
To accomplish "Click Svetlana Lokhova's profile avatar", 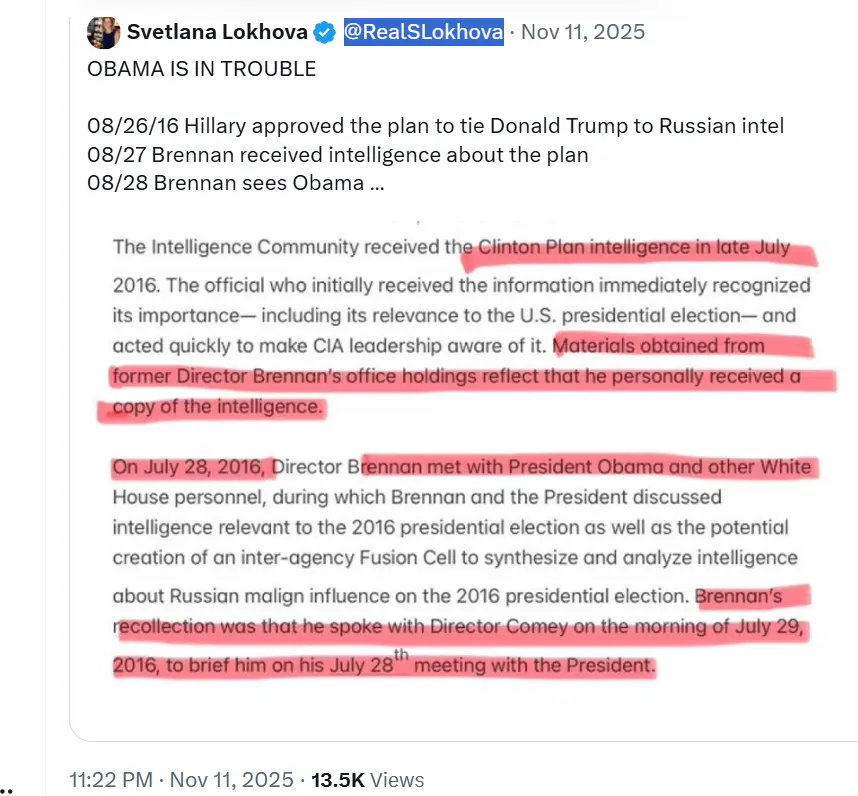I will point(102,32).
